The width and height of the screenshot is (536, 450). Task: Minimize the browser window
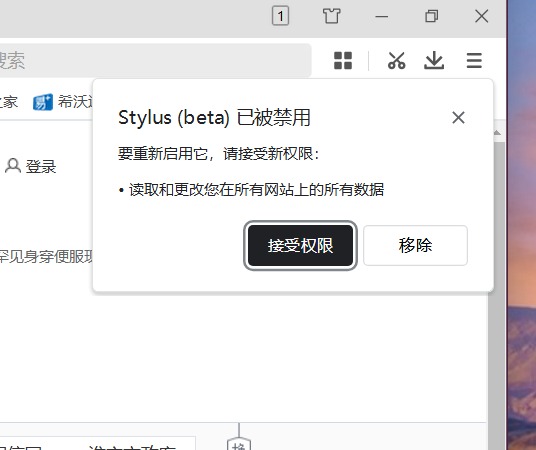381,16
